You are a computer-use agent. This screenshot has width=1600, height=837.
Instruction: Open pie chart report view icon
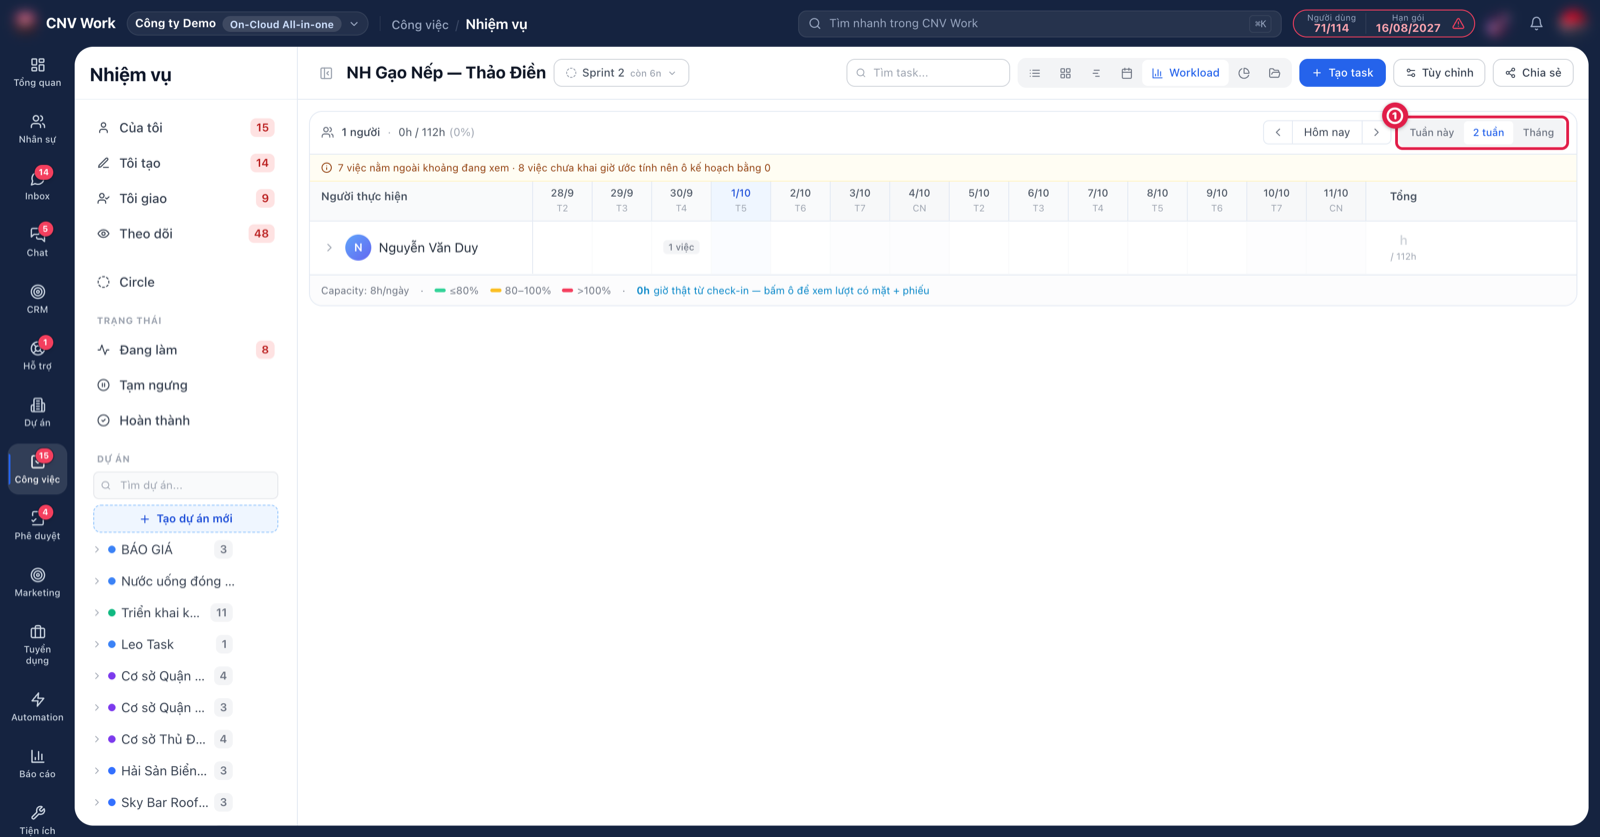pos(1244,73)
